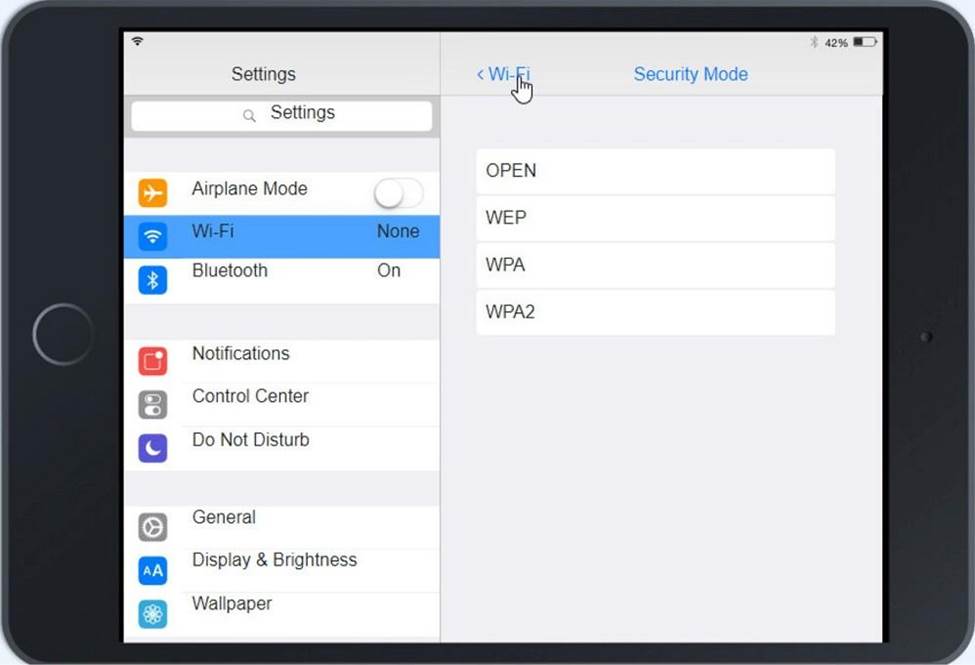Click the Settings search field
This screenshot has height=665, width=975.
282,115
